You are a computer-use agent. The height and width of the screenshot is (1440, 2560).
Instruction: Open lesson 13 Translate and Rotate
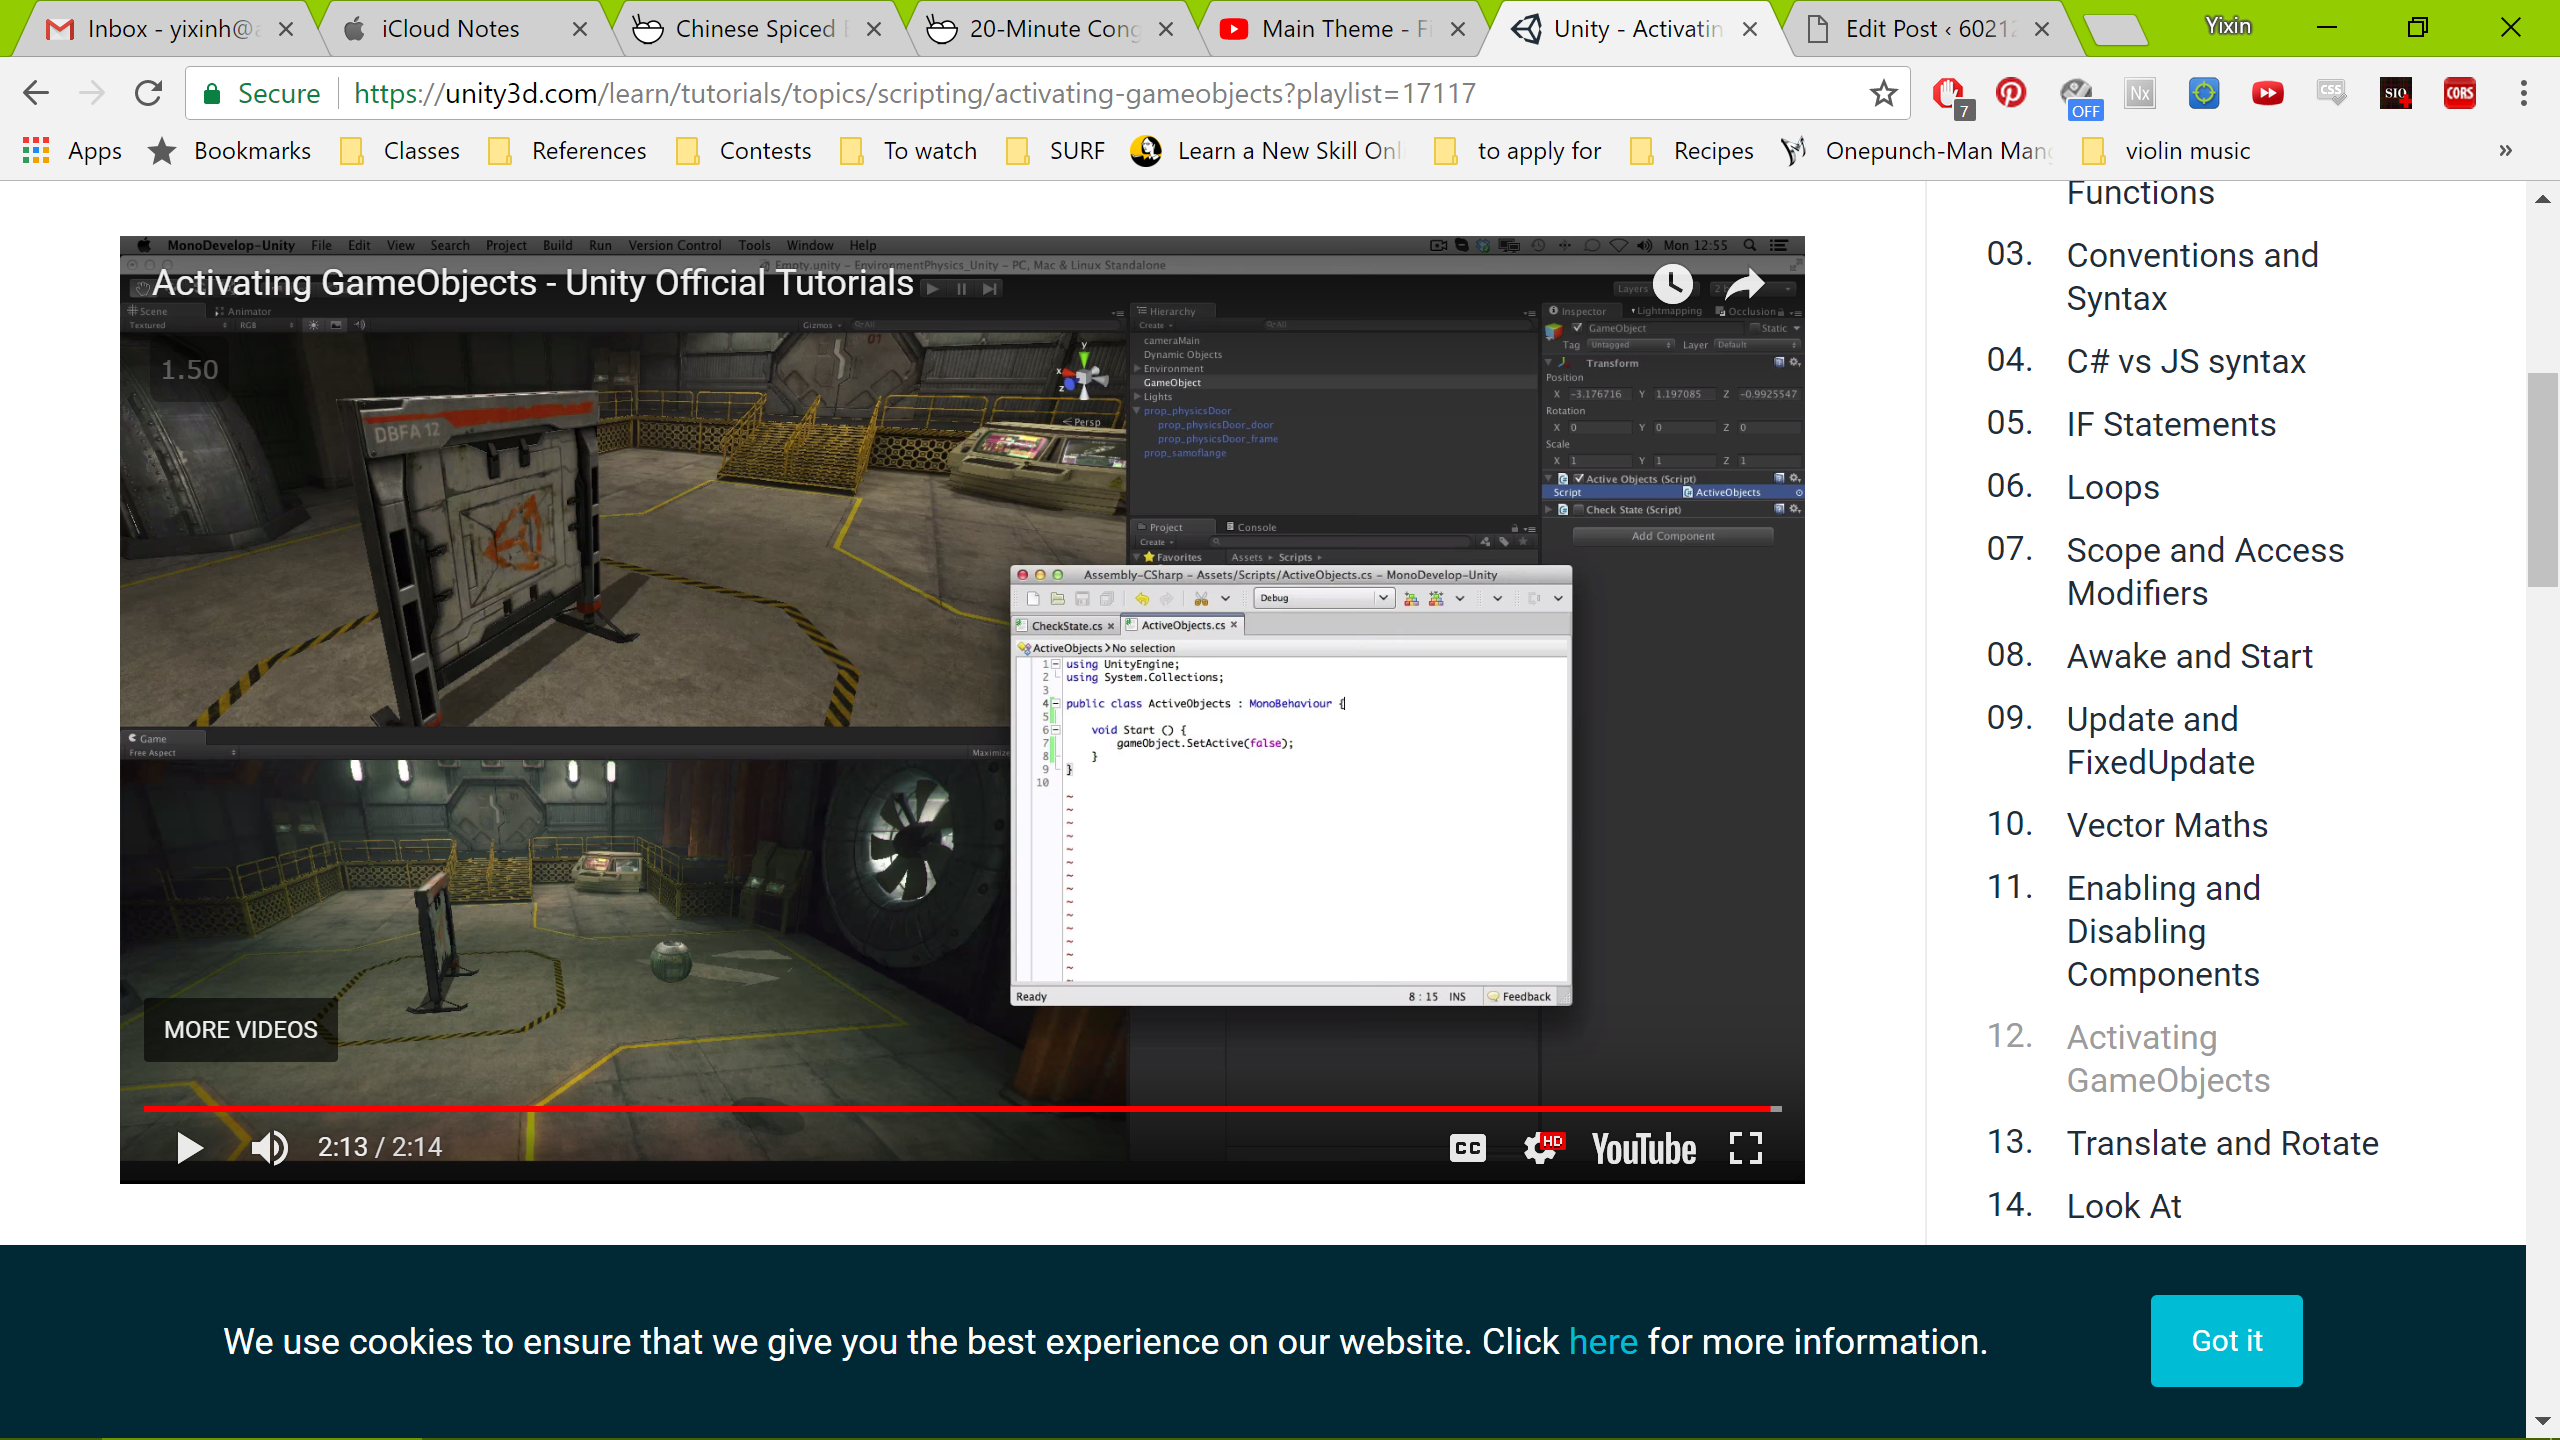2222,1143
